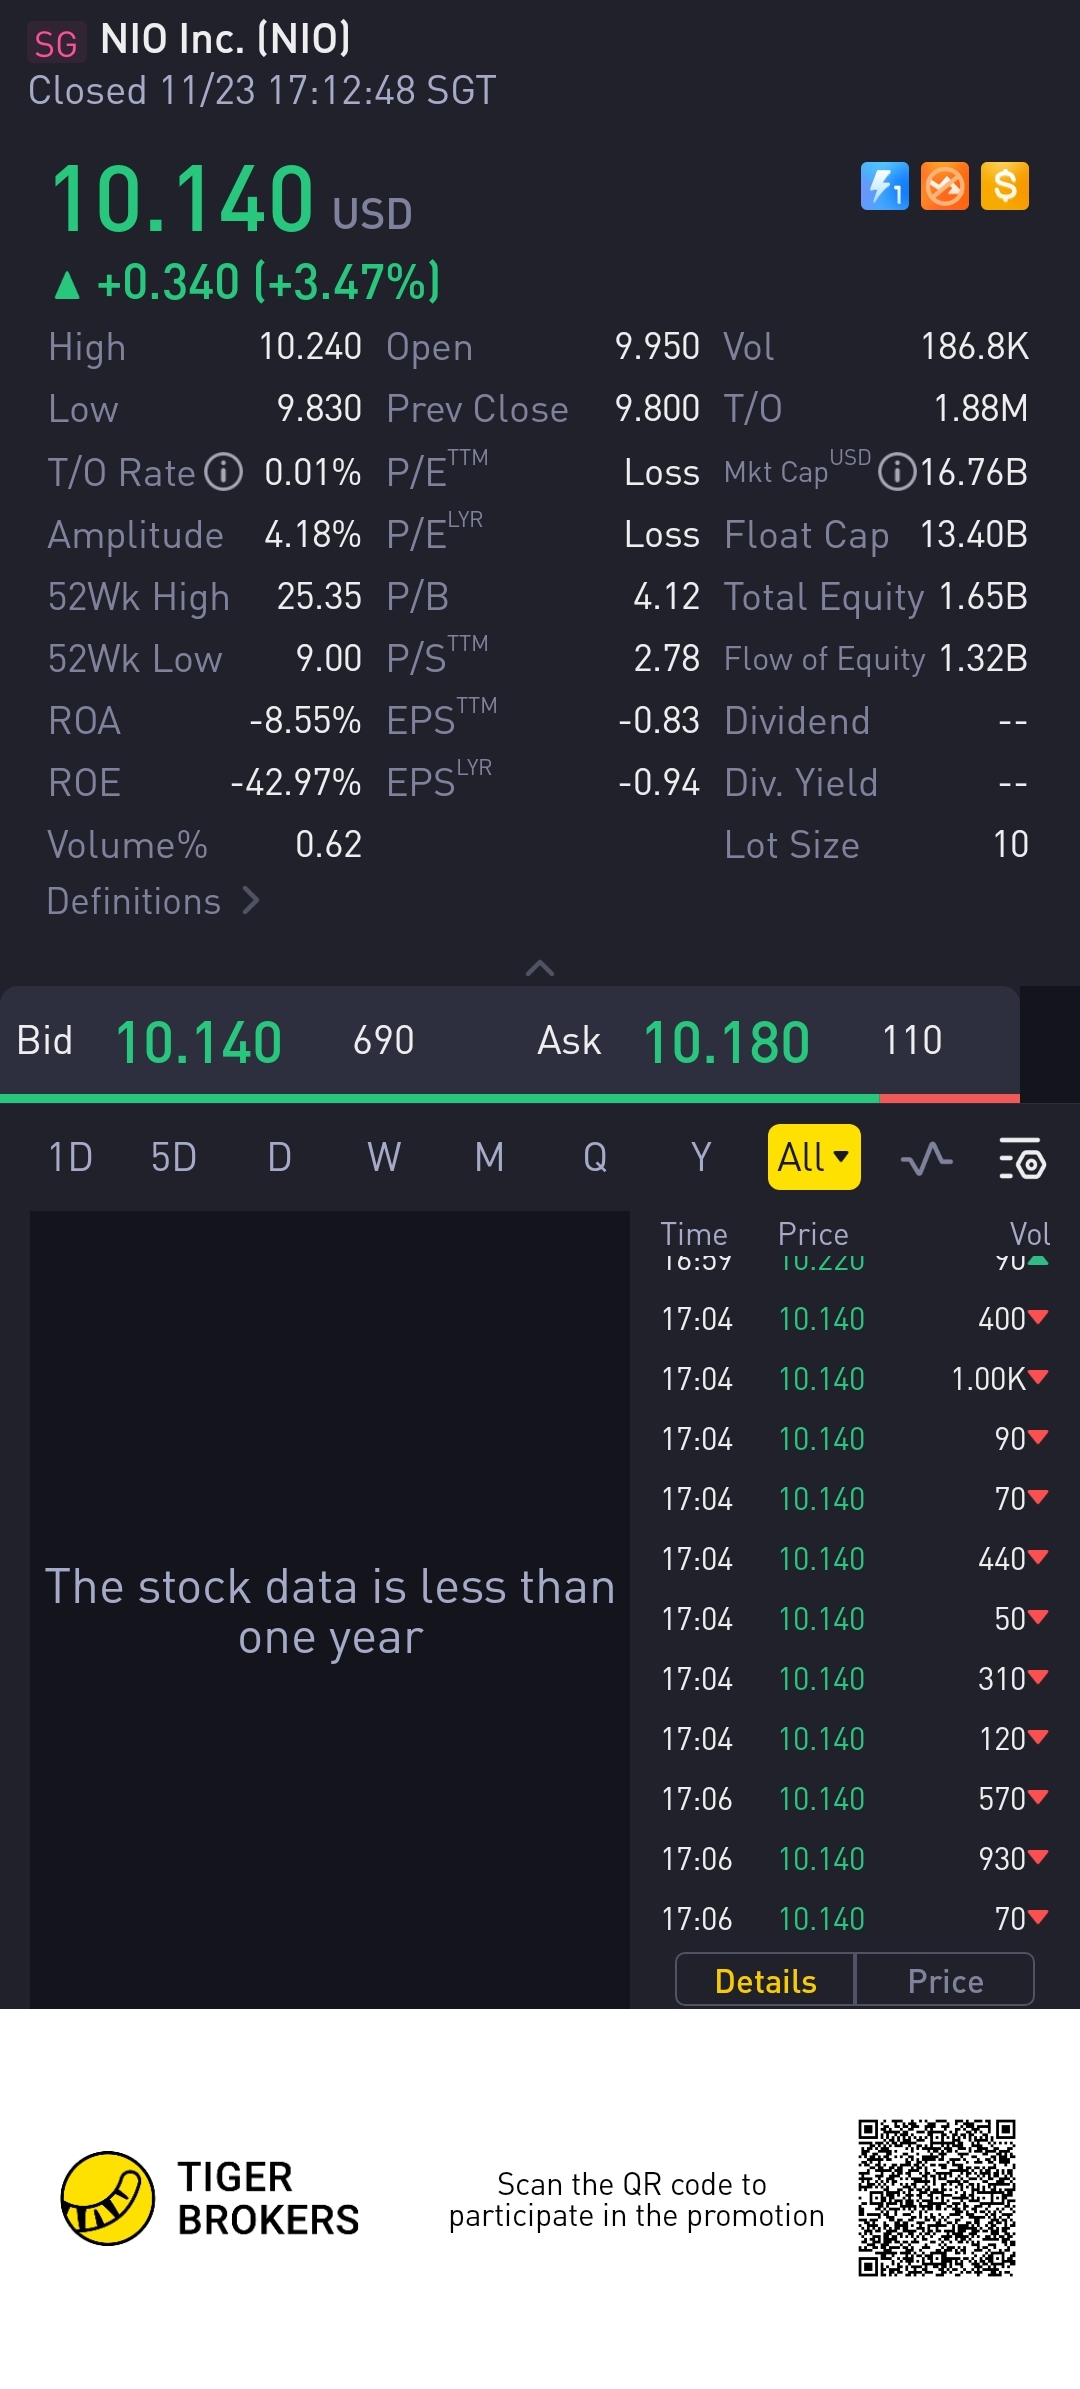This screenshot has height=2389, width=1080.
Task: Tap the Bid price 10.140
Action: (199, 1042)
